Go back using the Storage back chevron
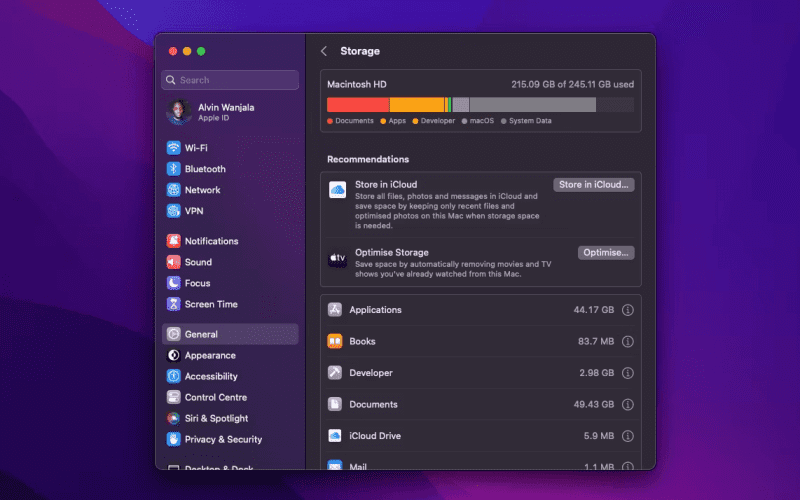Viewport: 800px width, 500px height. click(x=323, y=51)
